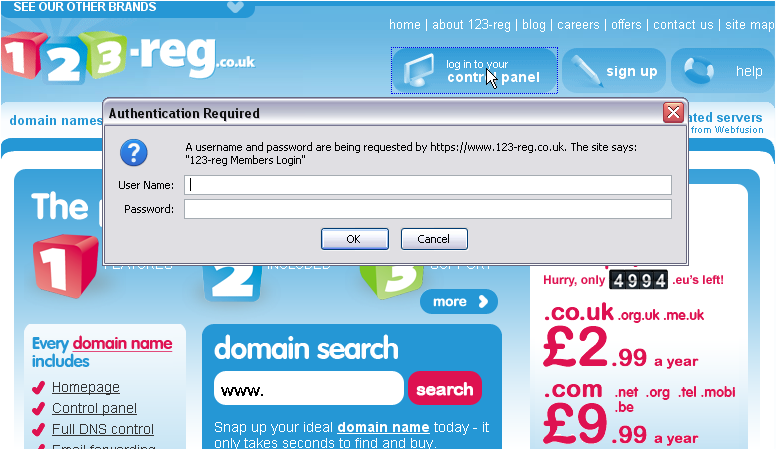Confirm login with the OK button

(354, 239)
